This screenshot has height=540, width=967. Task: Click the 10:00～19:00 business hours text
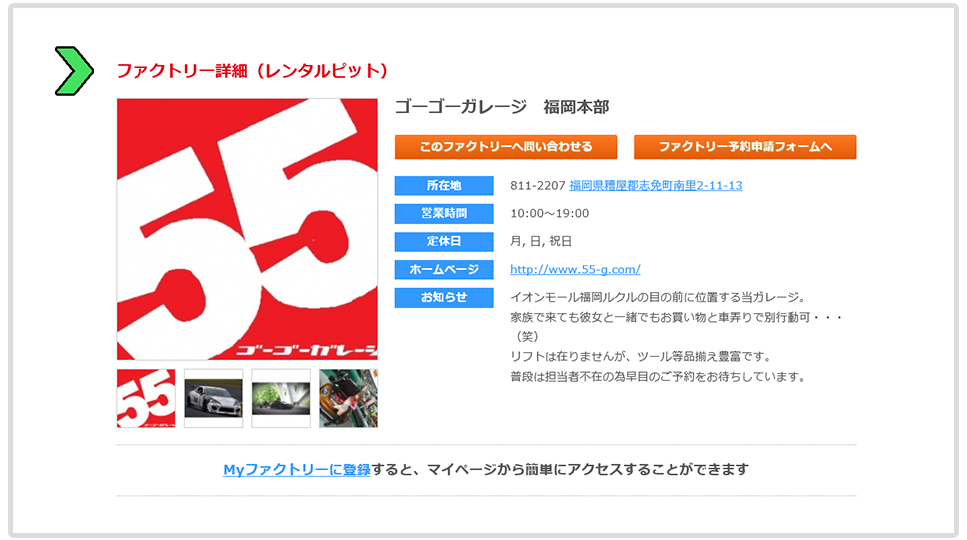pos(549,214)
